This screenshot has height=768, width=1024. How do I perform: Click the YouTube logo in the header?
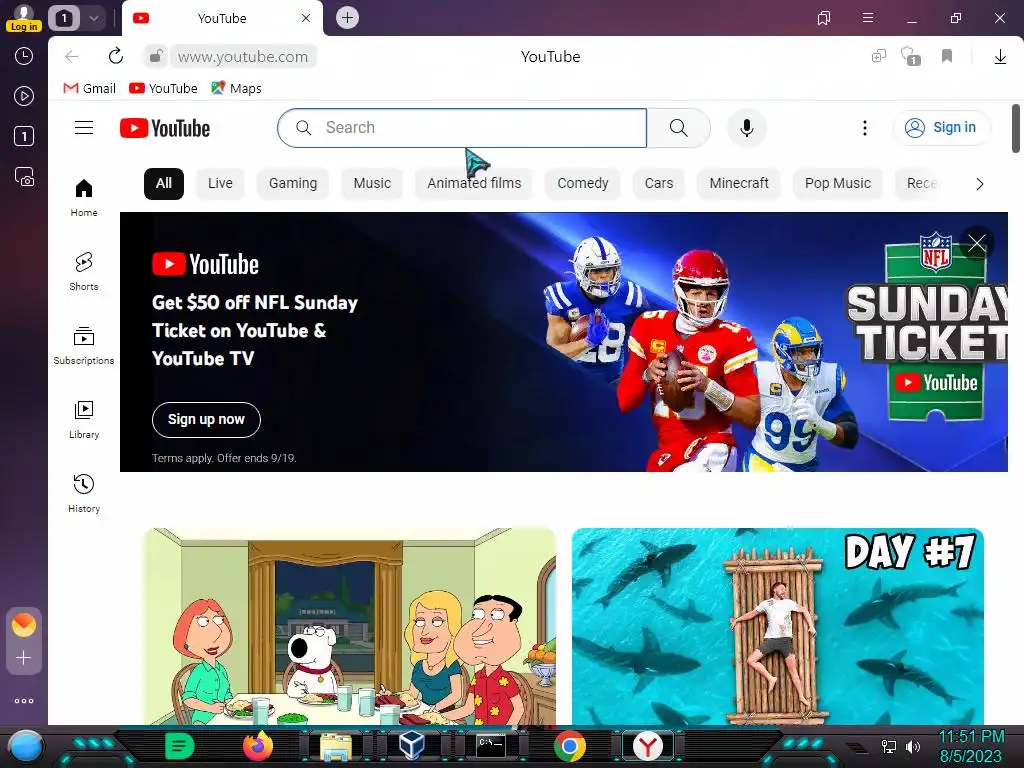click(165, 128)
